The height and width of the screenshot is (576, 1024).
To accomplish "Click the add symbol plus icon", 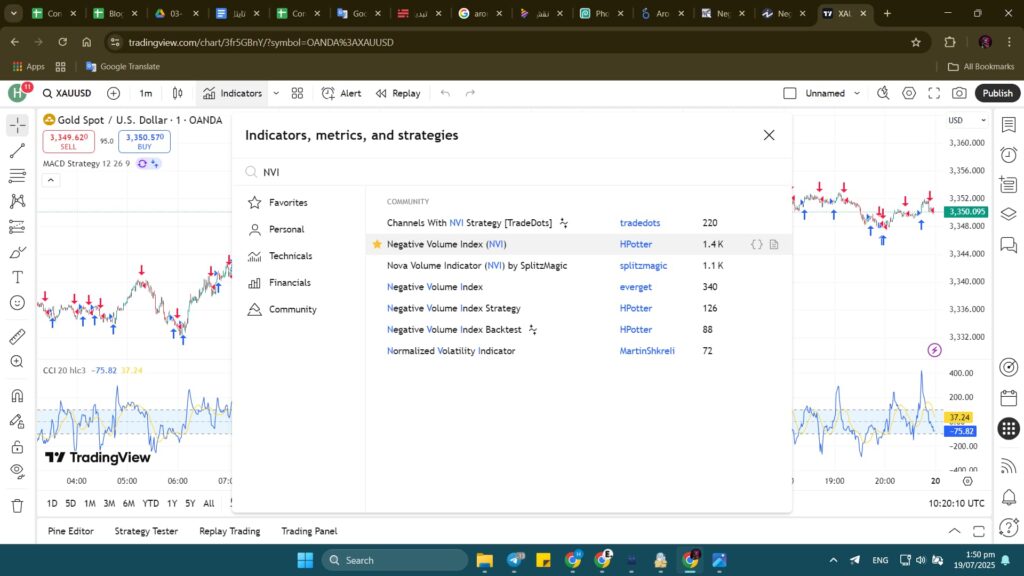I will click(114, 93).
